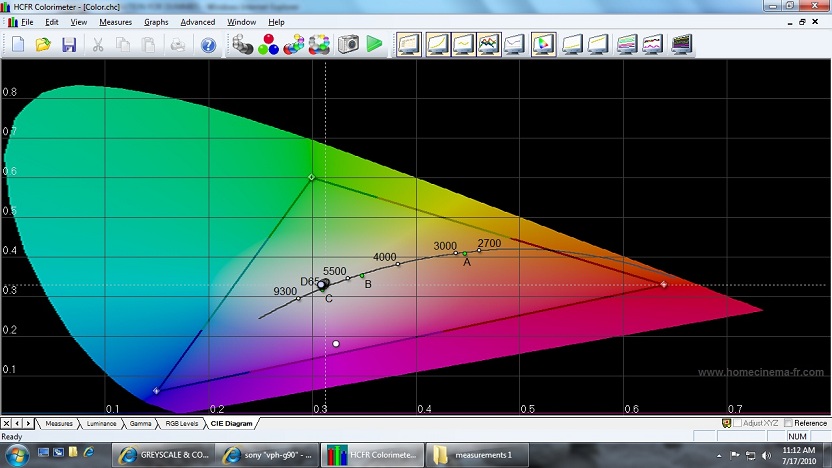Click the red primary point on the gamut triangle
The width and height of the screenshot is (832, 468).
(x=663, y=284)
